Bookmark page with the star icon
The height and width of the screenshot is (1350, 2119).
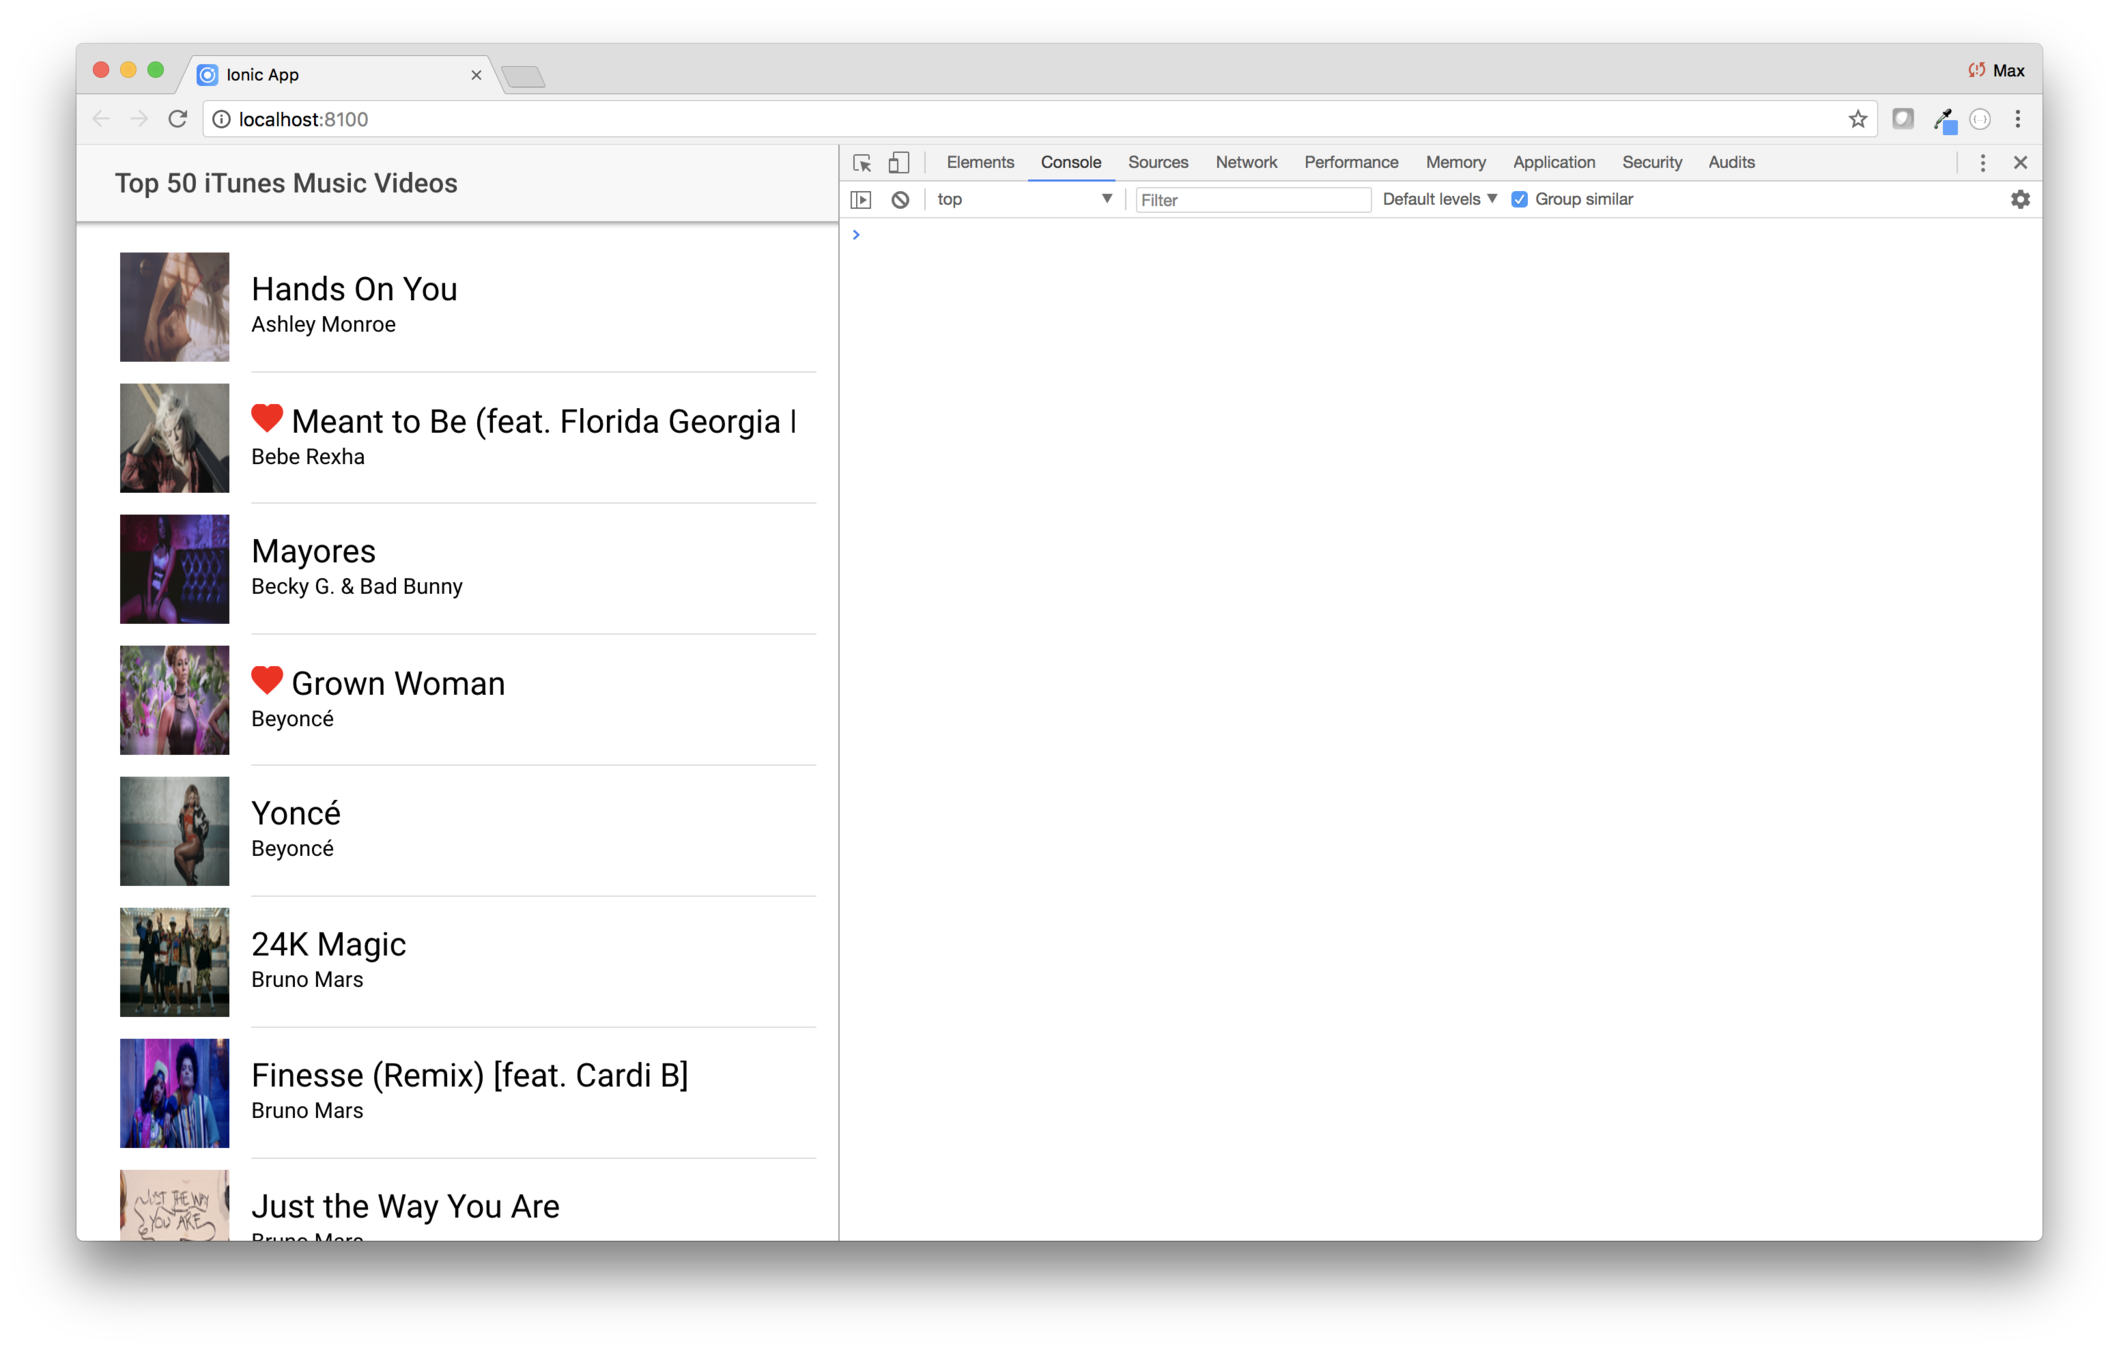(x=1857, y=120)
